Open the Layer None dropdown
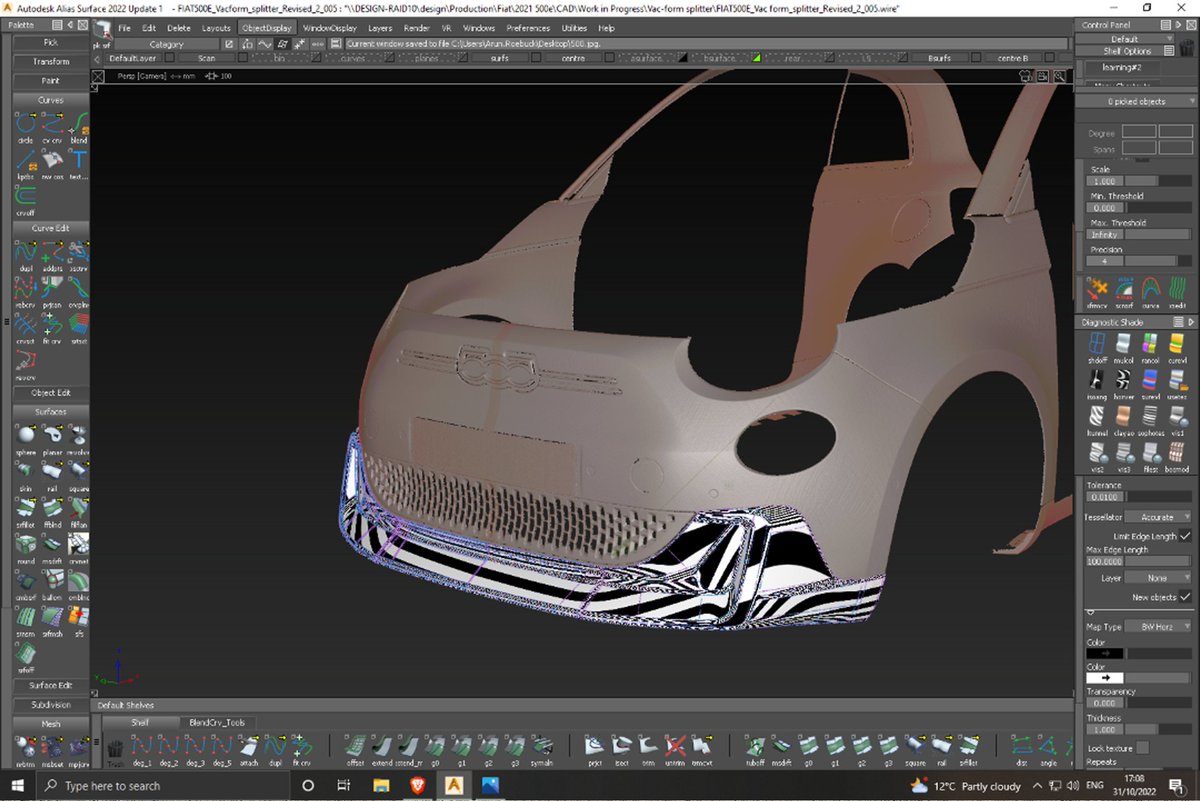Image resolution: width=1200 pixels, height=801 pixels. click(1158, 577)
